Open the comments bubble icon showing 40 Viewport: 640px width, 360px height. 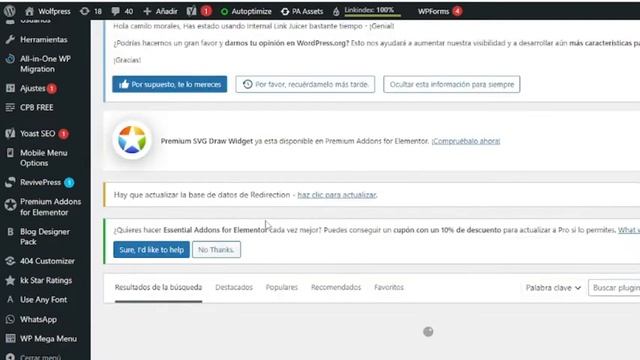116,11
